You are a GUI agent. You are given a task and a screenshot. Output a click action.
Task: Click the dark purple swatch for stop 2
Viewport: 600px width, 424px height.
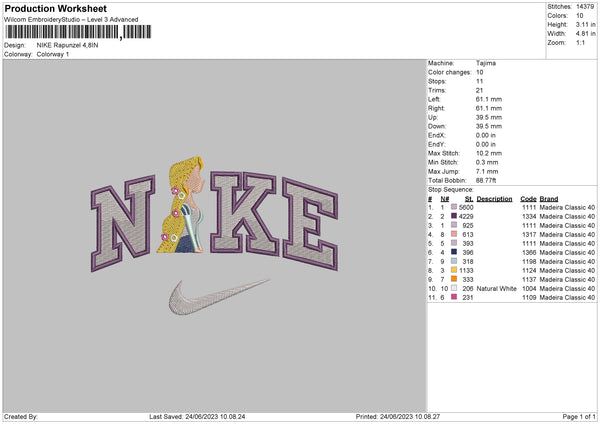[454, 216]
